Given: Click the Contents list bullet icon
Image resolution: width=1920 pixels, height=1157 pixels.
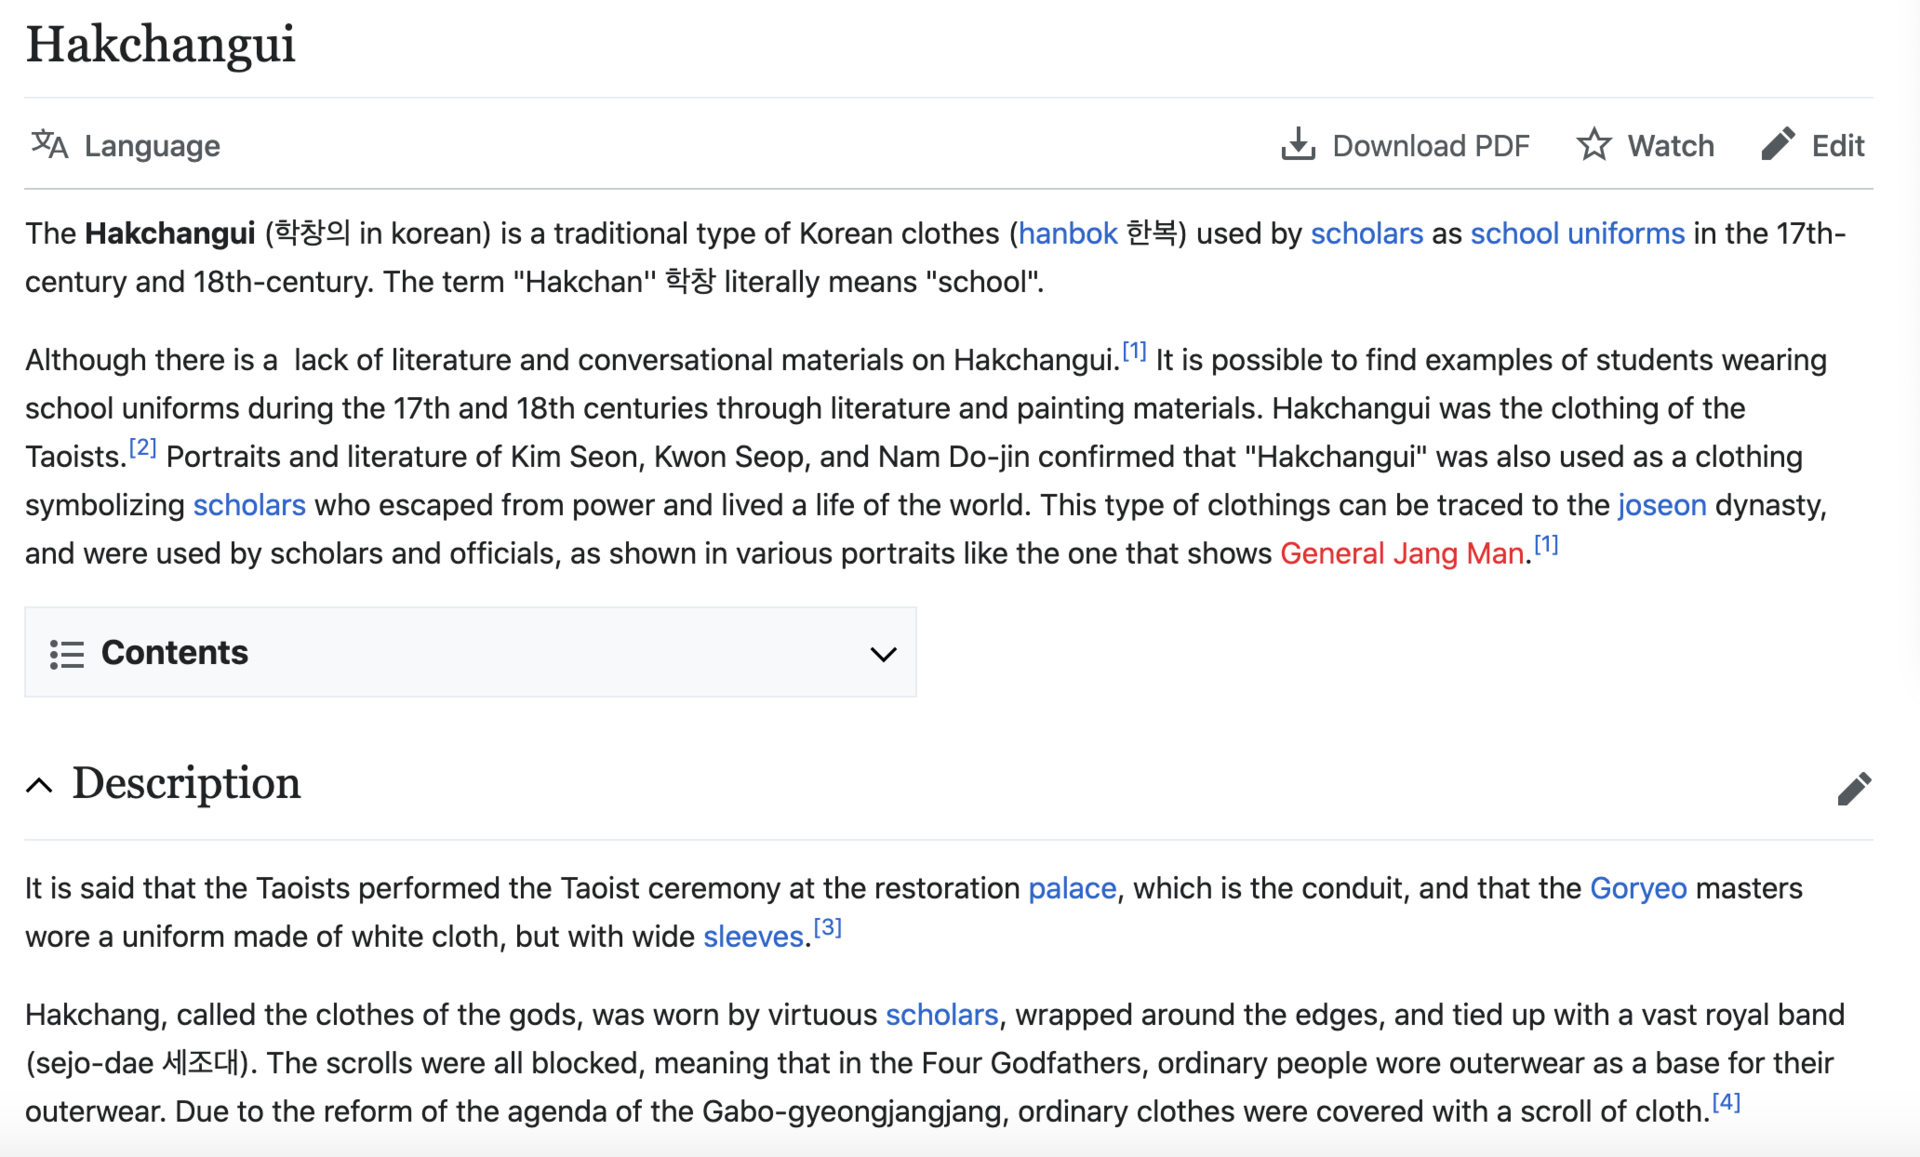Looking at the screenshot, I should point(67,654).
